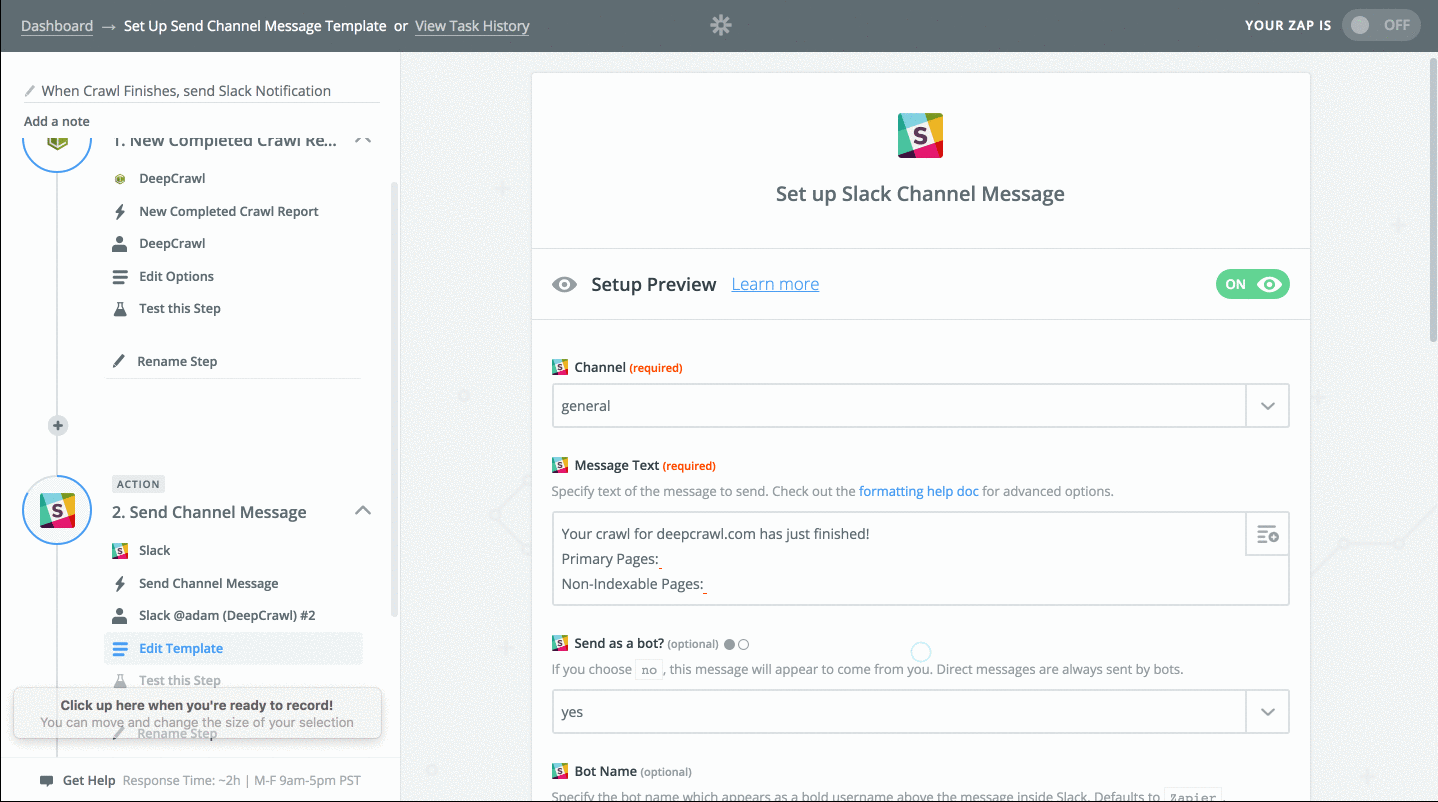This screenshot has width=1438, height=802.
Task: Click pencil icon beside step 1 Rename Step
Action: coord(119,362)
